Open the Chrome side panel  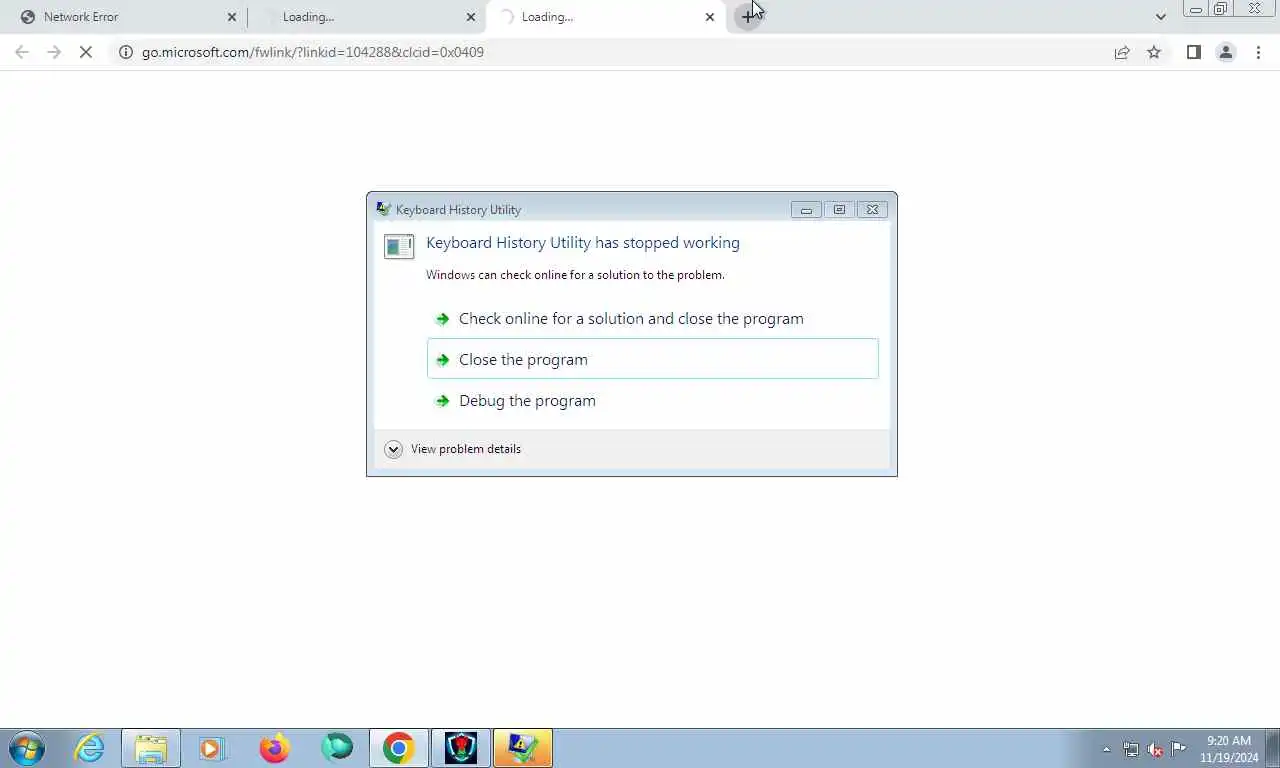pyautogui.click(x=1193, y=52)
